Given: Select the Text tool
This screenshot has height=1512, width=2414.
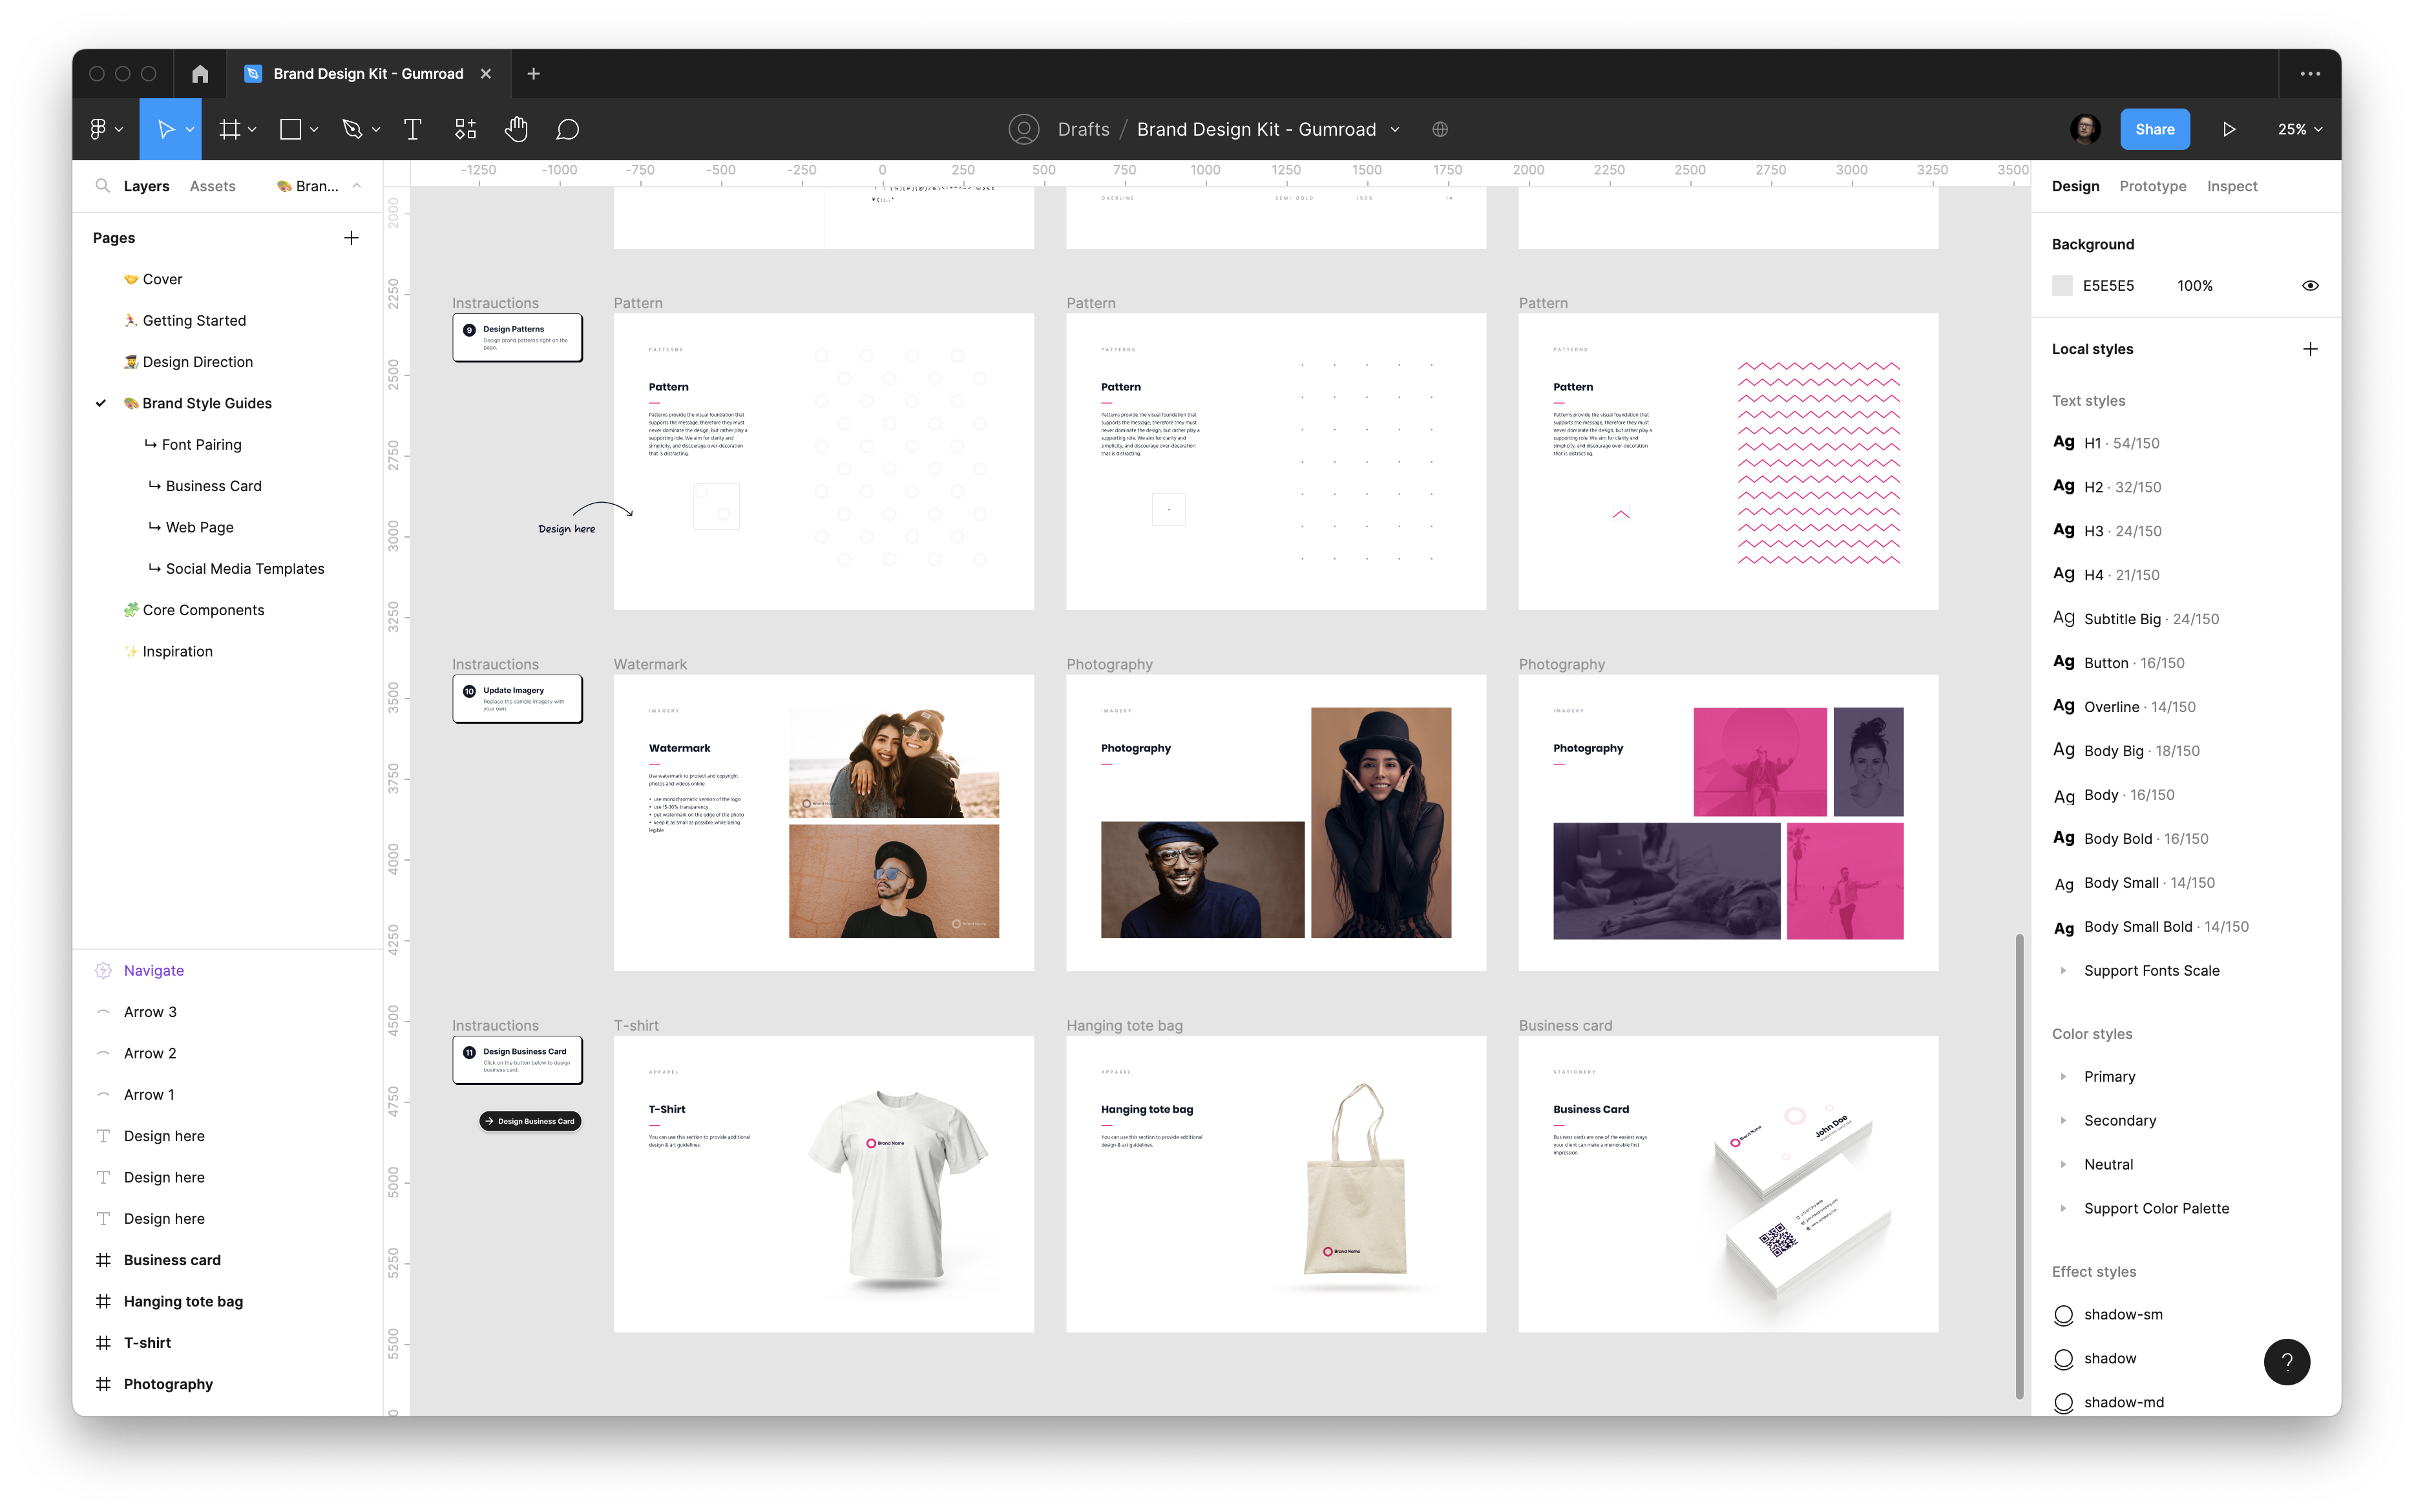Looking at the screenshot, I should pyautogui.click(x=412, y=129).
